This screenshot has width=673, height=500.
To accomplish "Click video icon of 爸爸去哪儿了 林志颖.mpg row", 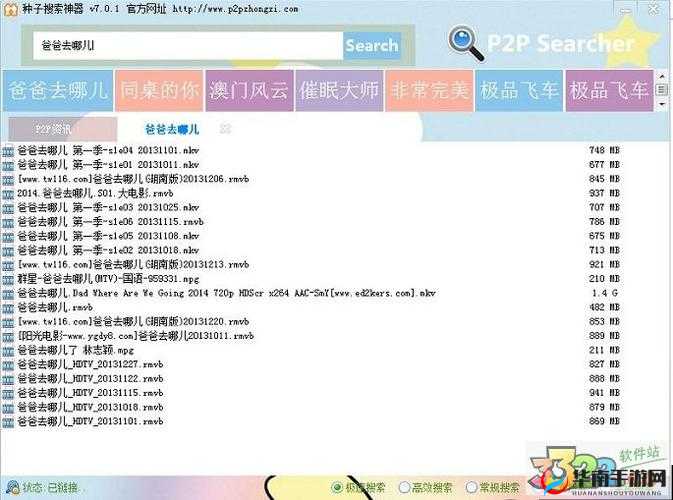I will coord(8,351).
